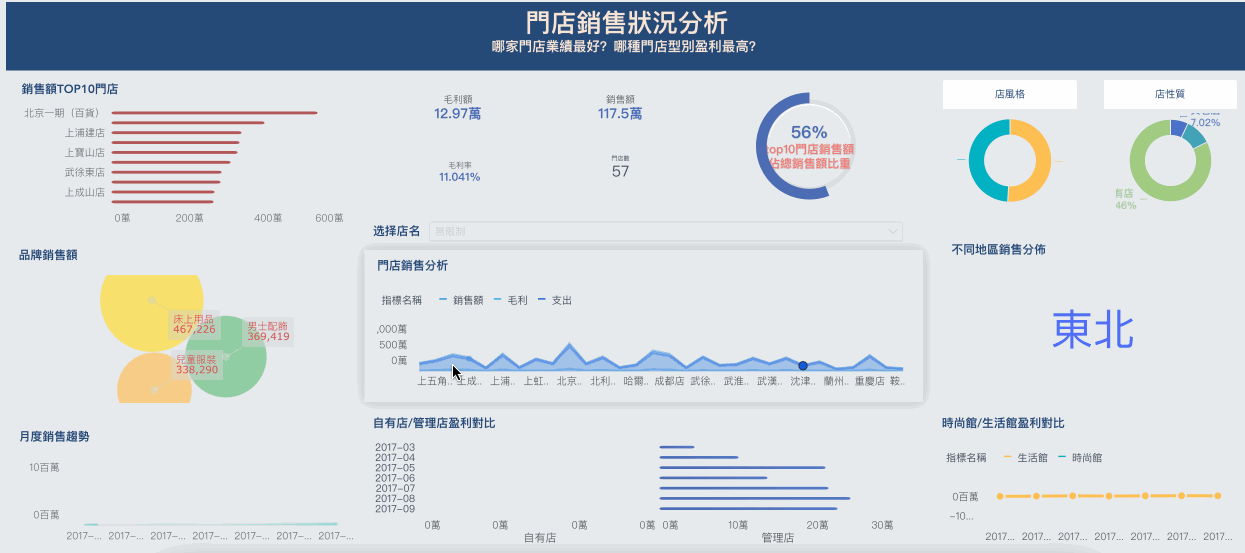Image resolution: width=1245 pixels, height=553 pixels.
Task: Click the 2017-03 short blue bar under 管理店
Action: 677,447
